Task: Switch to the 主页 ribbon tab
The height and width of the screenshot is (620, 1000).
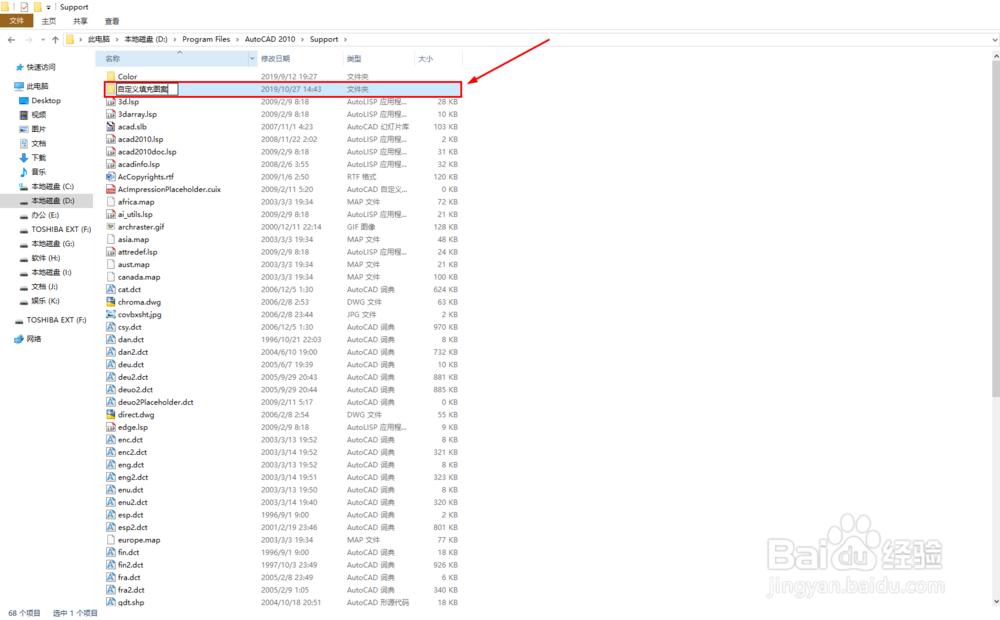Action: (48, 21)
